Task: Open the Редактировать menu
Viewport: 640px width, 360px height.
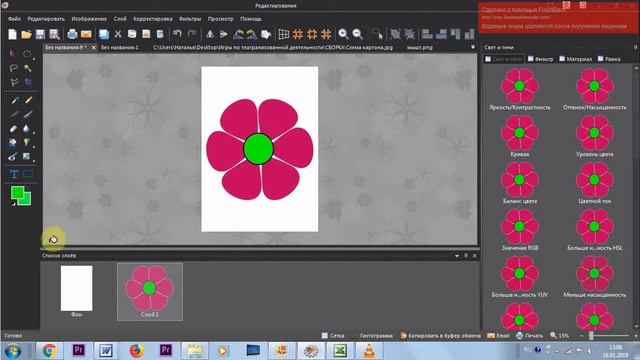Action: [x=46, y=19]
